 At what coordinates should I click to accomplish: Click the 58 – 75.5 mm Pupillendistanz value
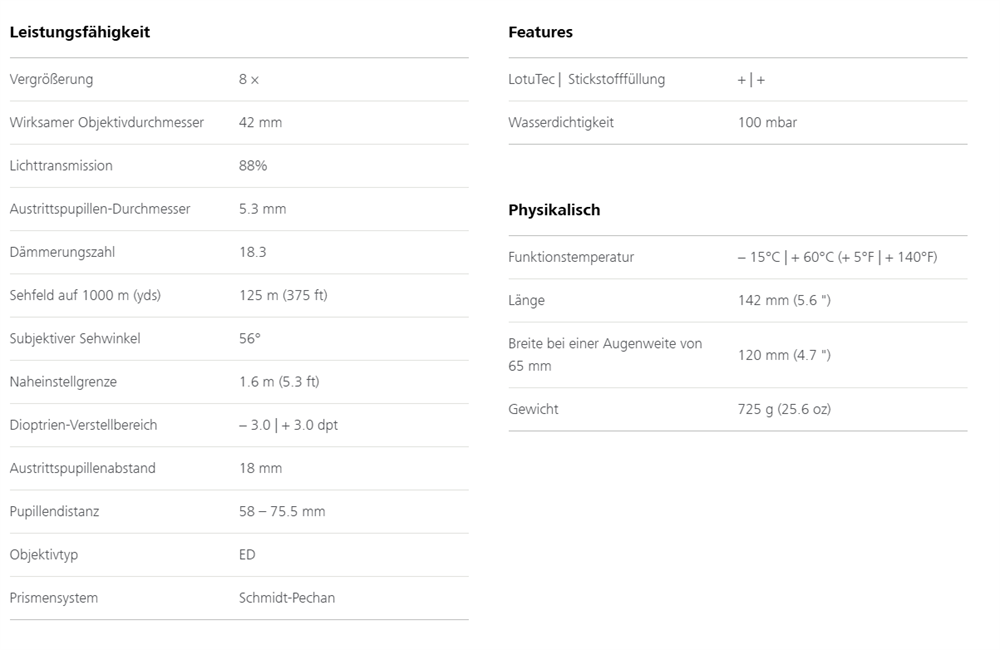pos(282,511)
